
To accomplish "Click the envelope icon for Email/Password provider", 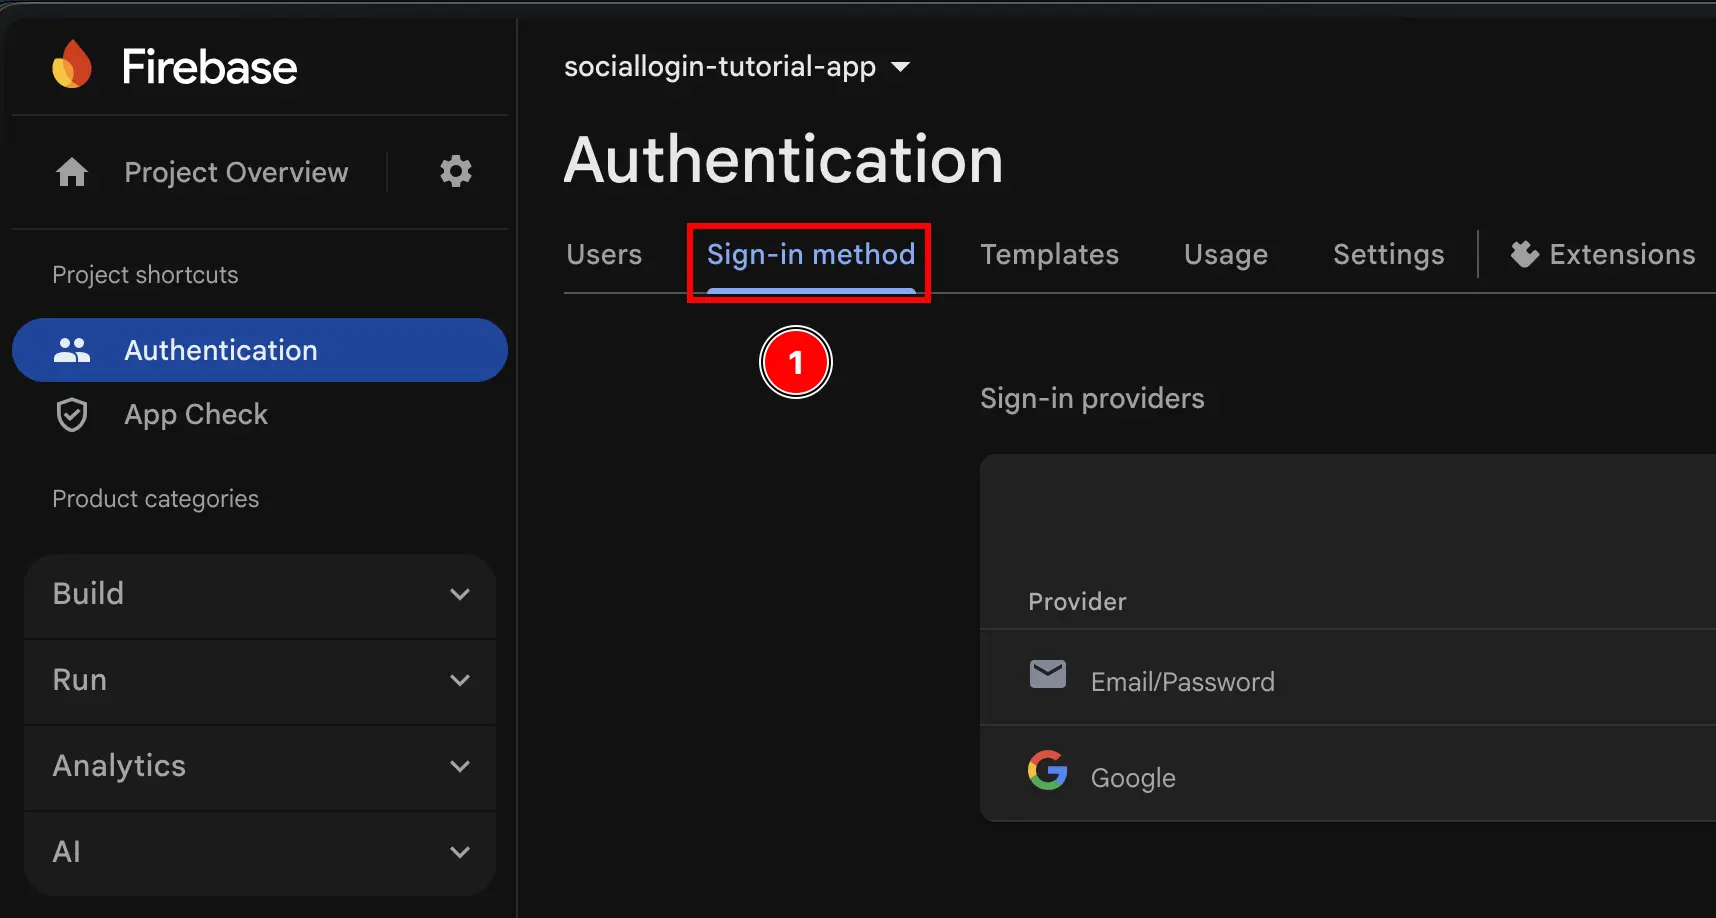I will pos(1047,675).
